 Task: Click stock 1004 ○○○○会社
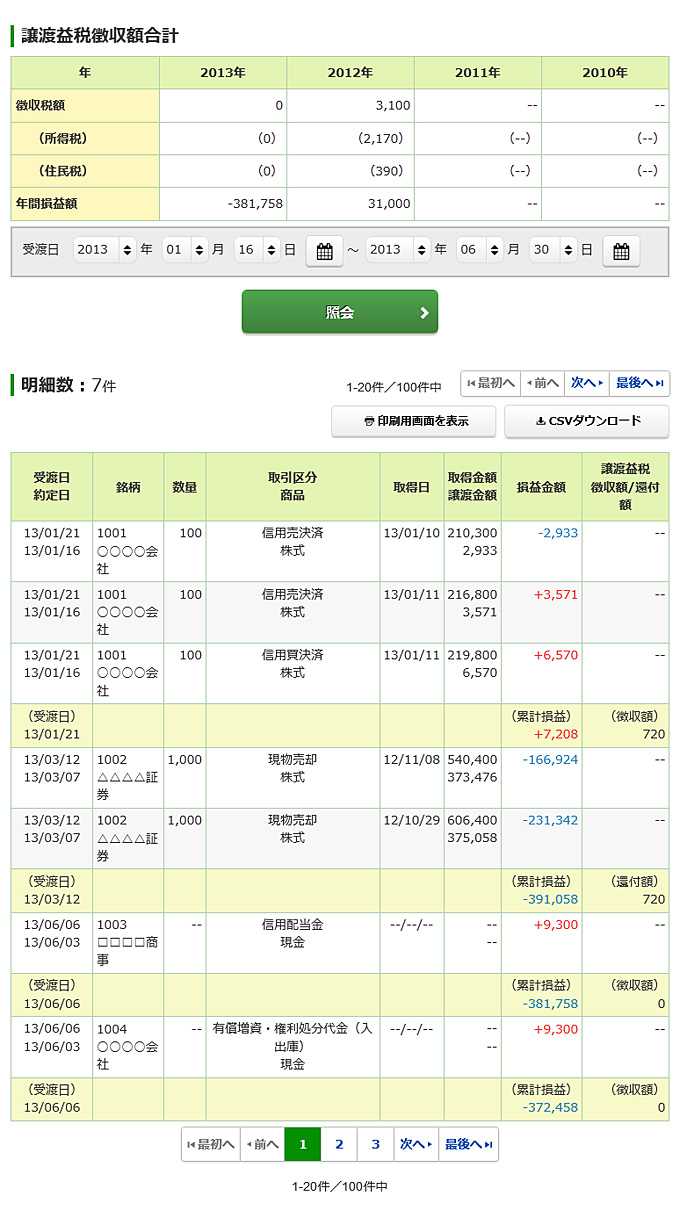pyautogui.click(x=127, y=1046)
